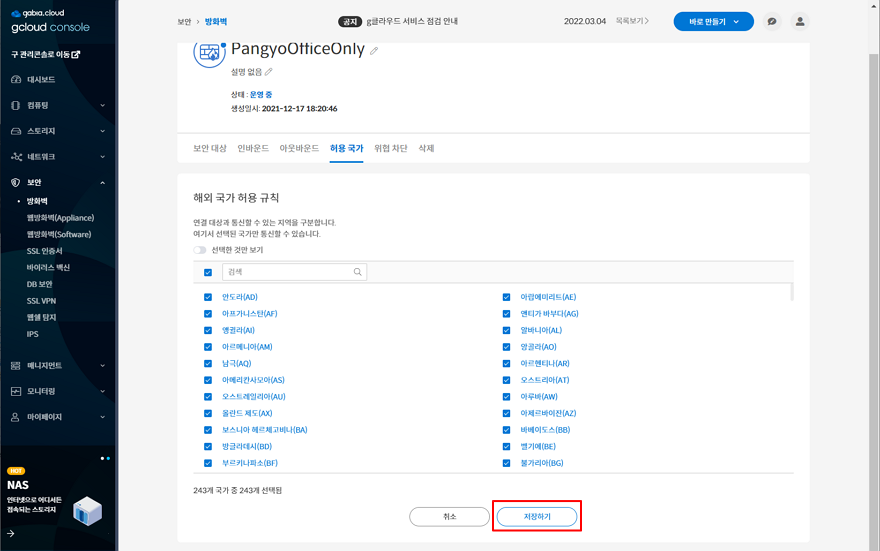Open SSL VPN menu item
880x551 pixels.
pos(42,301)
